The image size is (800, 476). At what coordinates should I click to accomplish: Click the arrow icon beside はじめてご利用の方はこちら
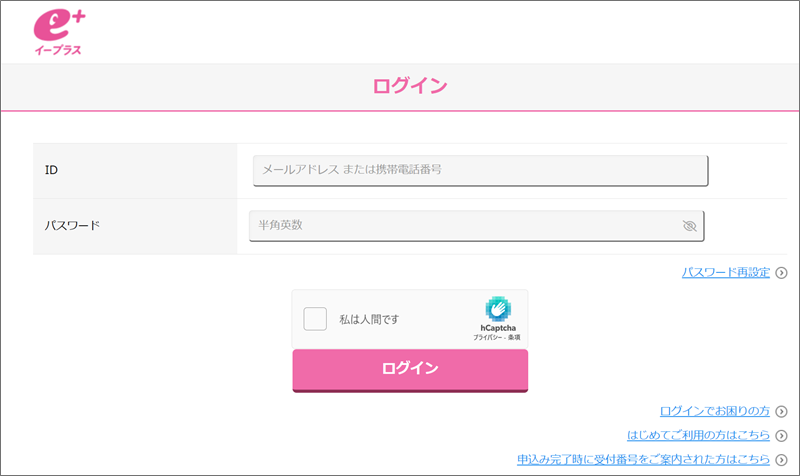coord(781,436)
